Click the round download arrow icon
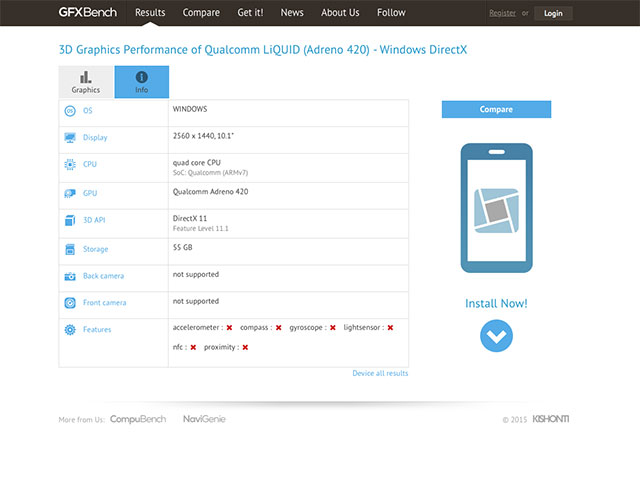Viewport: 640px width, 480px height. pos(496,336)
